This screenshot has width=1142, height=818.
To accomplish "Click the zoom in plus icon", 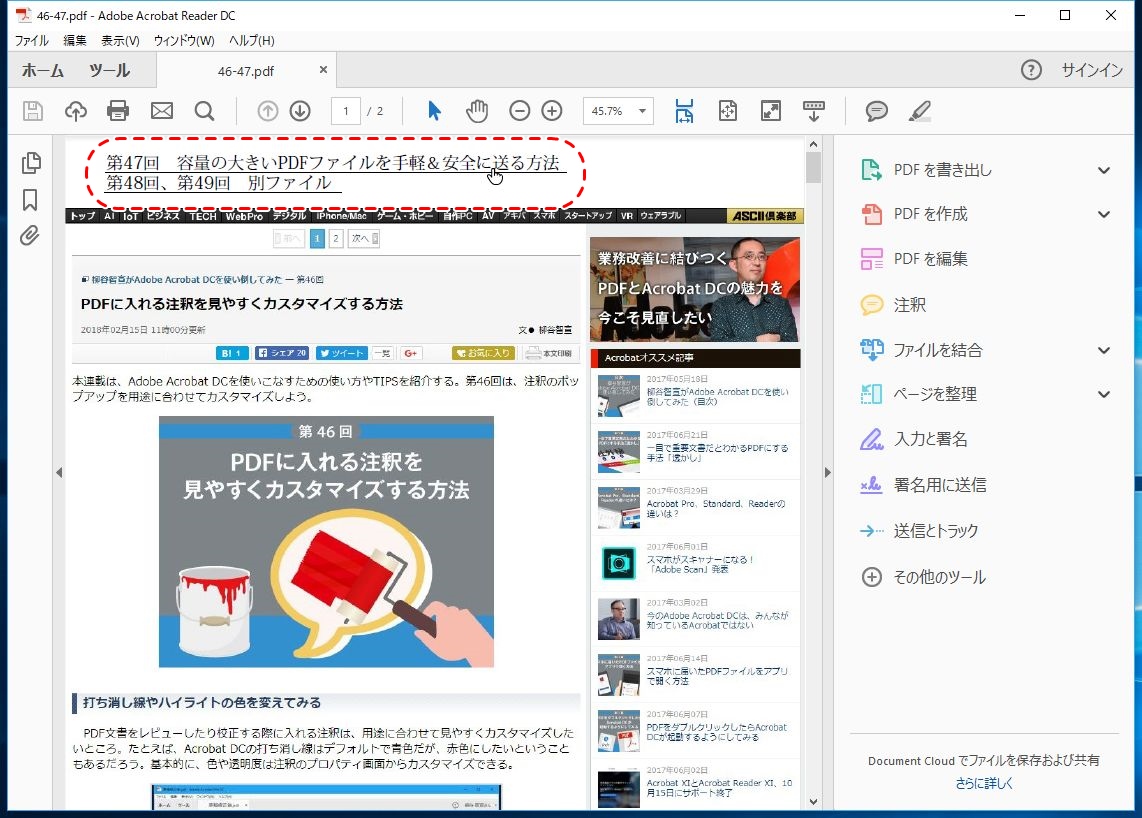I will click(x=551, y=111).
